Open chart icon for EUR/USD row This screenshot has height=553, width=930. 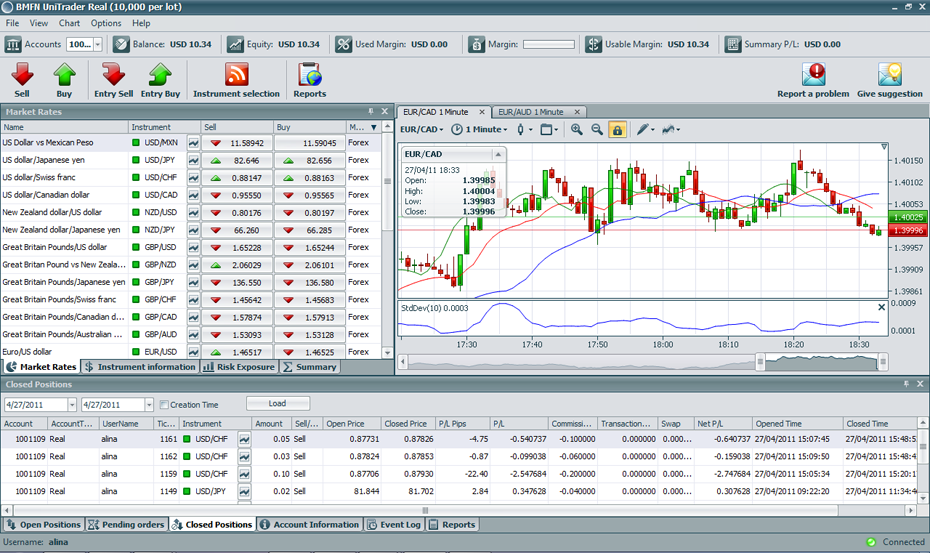click(193, 352)
